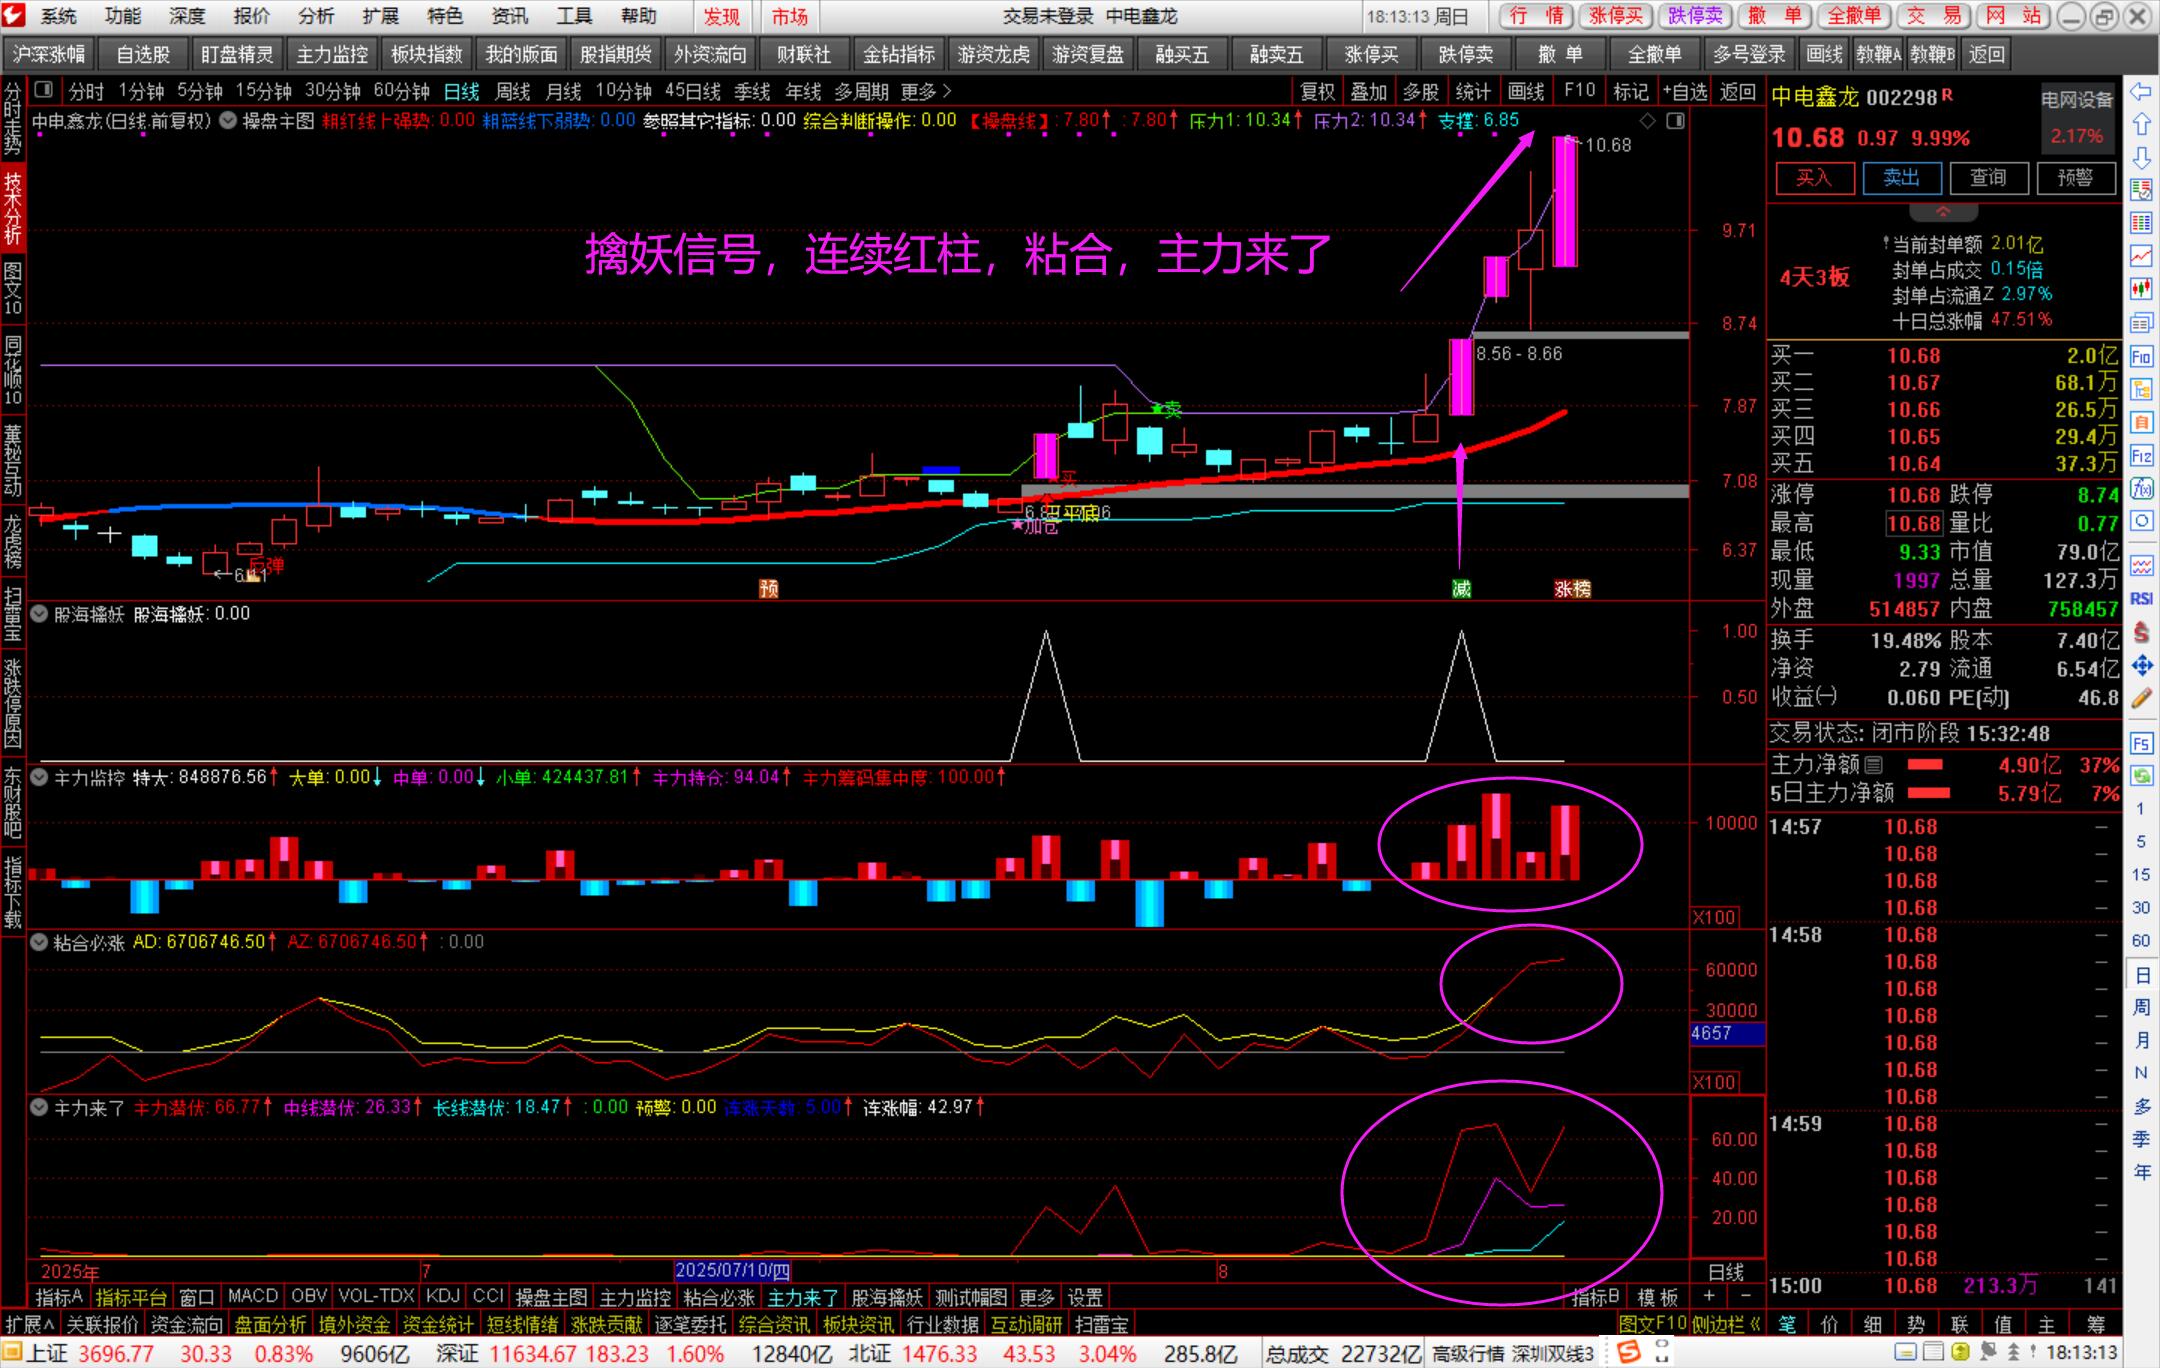Toggle the 画线 drawing mode
This screenshot has width=2160, height=1368.
click(1526, 91)
